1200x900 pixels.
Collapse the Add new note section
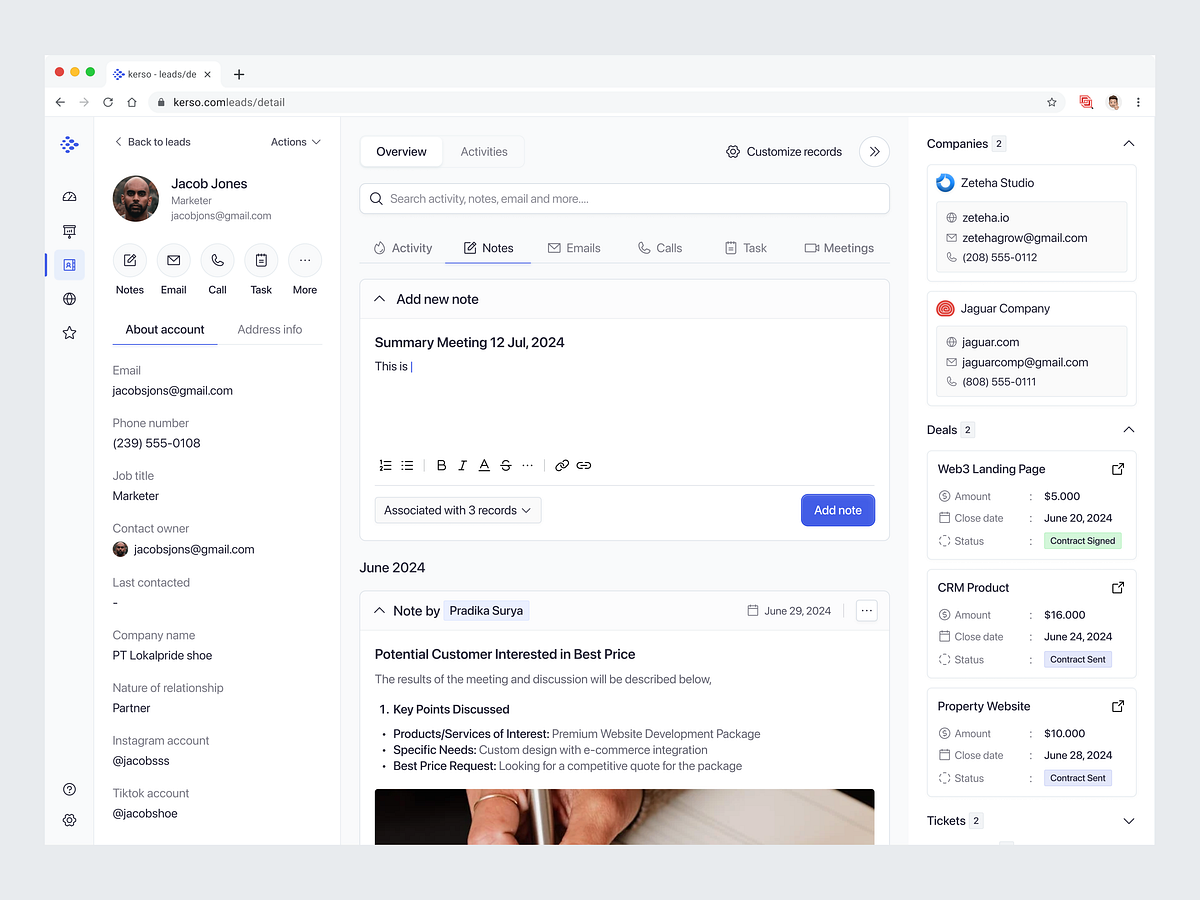(x=379, y=298)
